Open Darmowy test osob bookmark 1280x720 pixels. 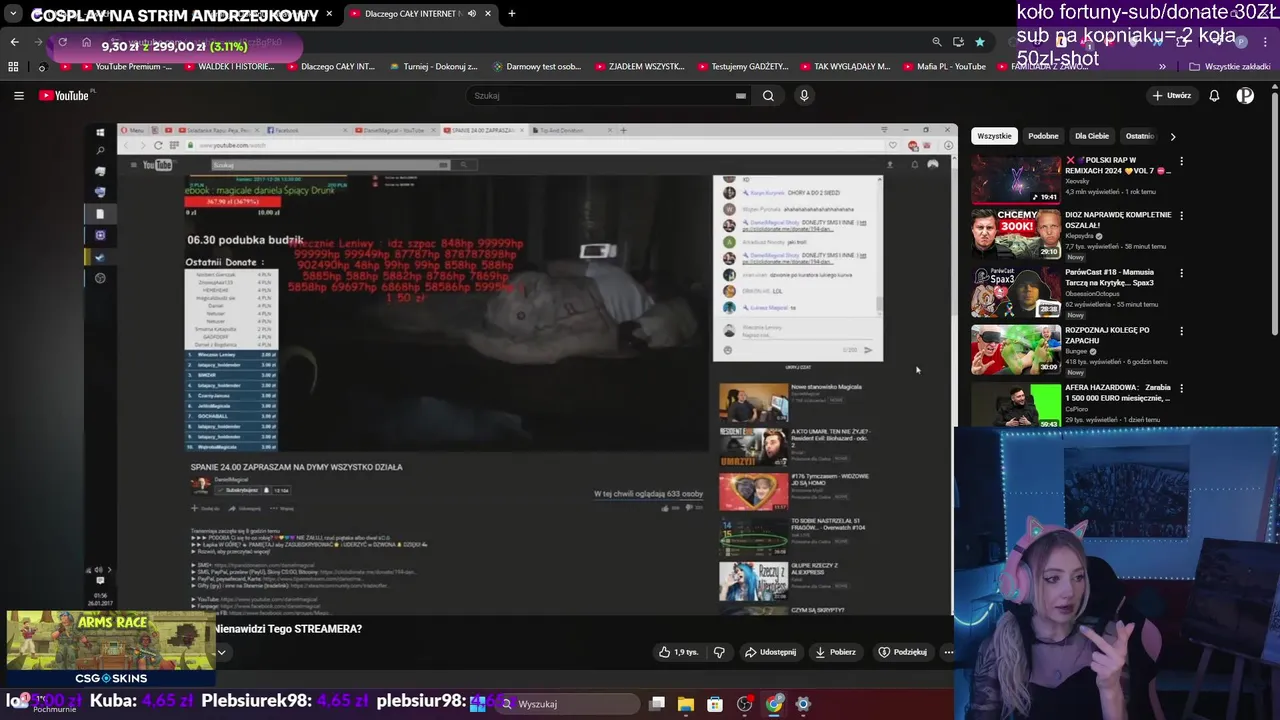[536, 67]
